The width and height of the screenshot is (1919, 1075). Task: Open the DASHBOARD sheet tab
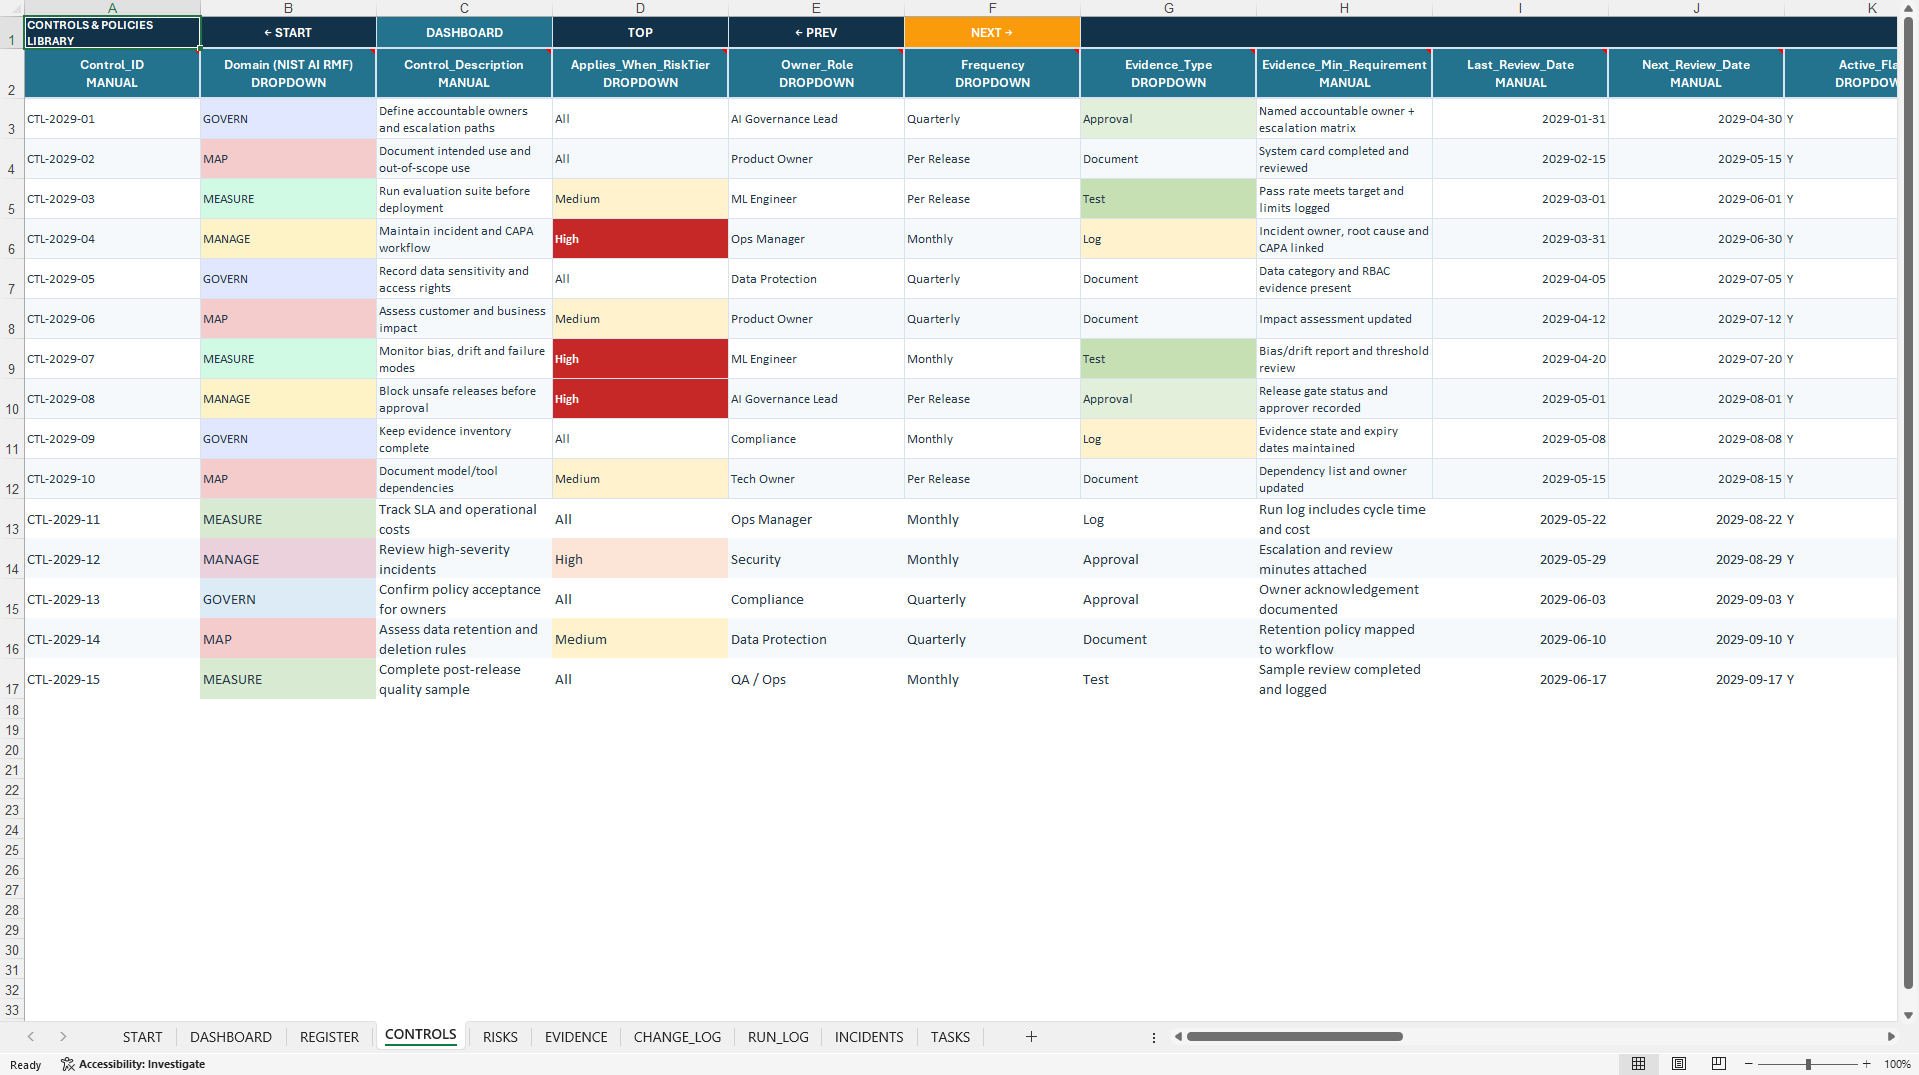point(231,1037)
